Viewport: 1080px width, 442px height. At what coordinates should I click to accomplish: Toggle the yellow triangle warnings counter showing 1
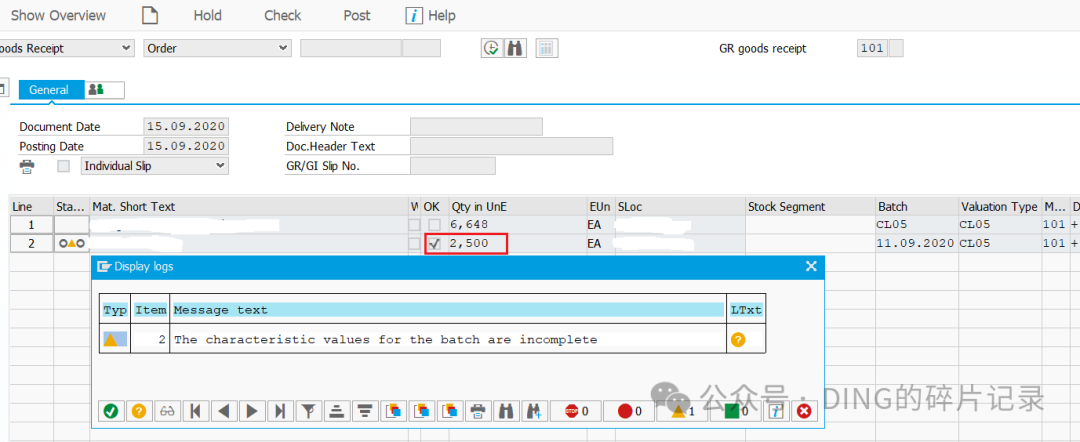(681, 411)
